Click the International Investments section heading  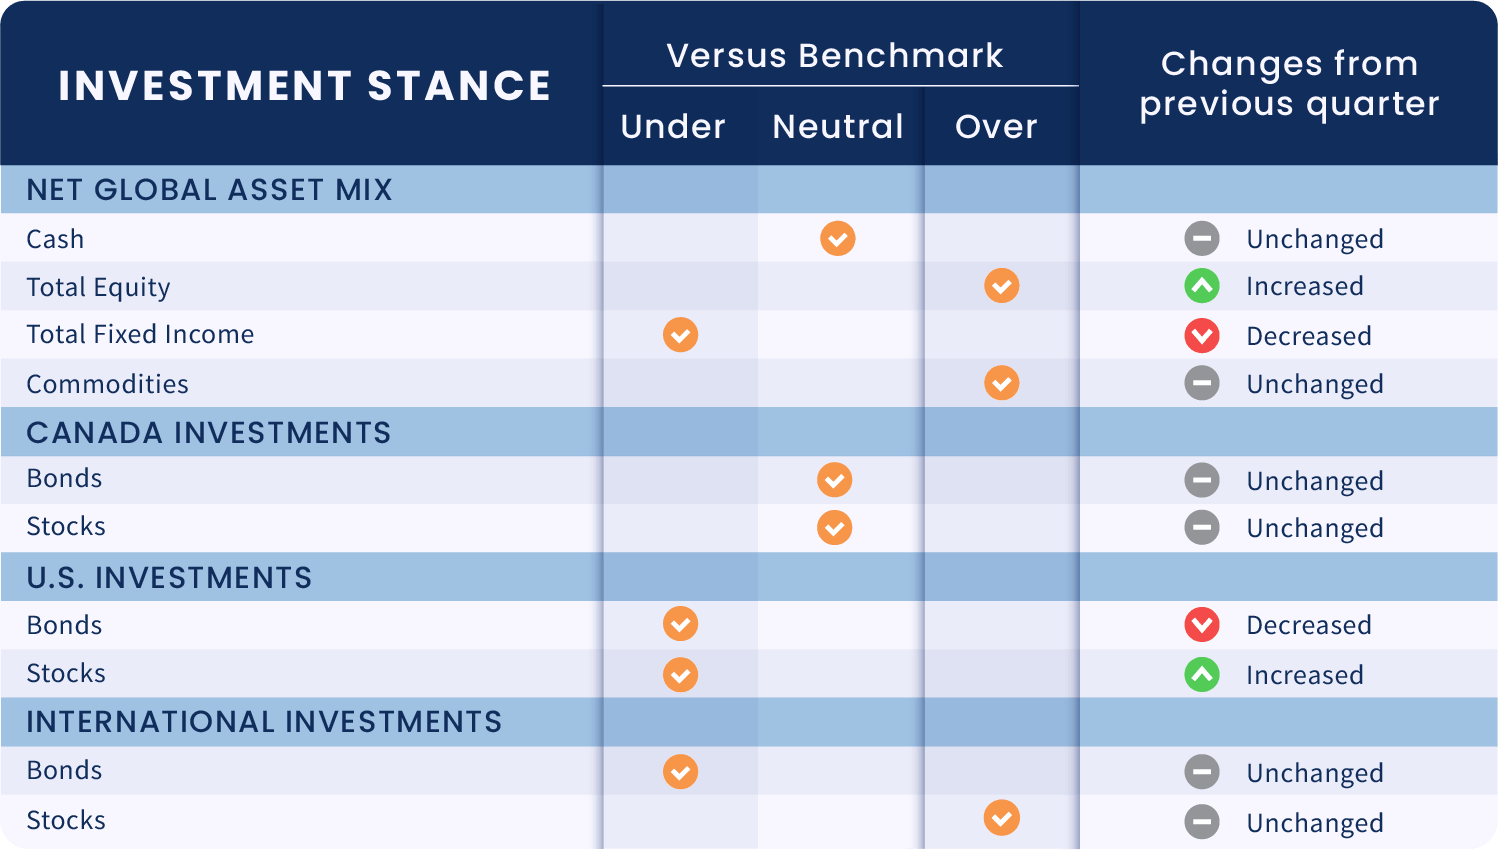tap(264, 722)
